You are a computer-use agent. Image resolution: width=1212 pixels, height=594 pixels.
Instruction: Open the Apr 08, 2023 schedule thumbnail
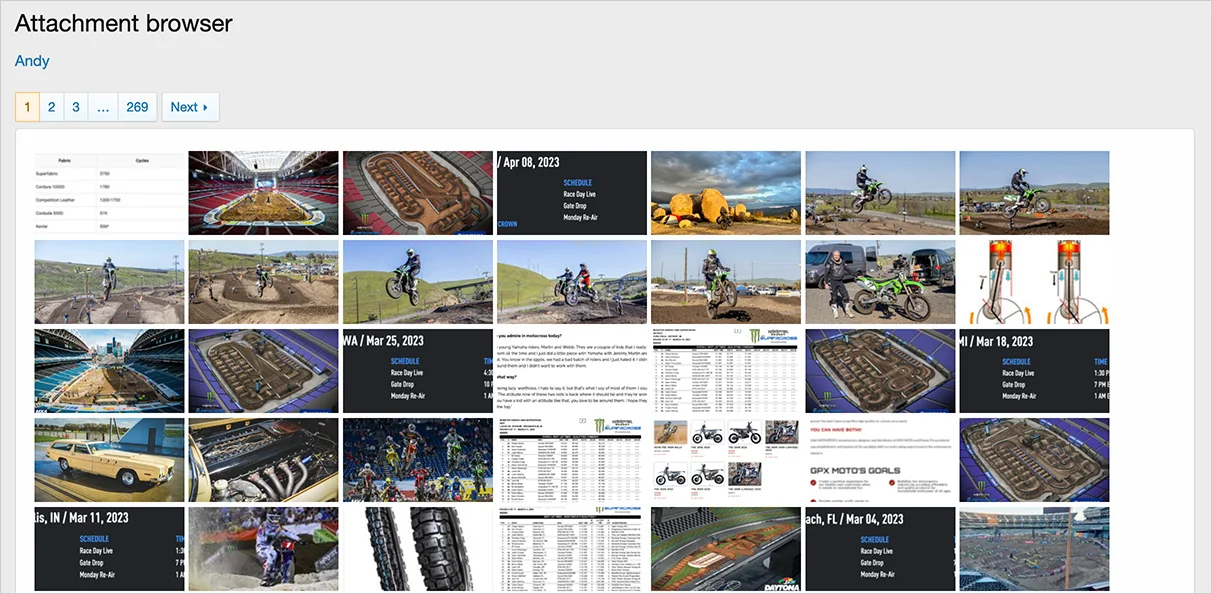[x=571, y=193]
